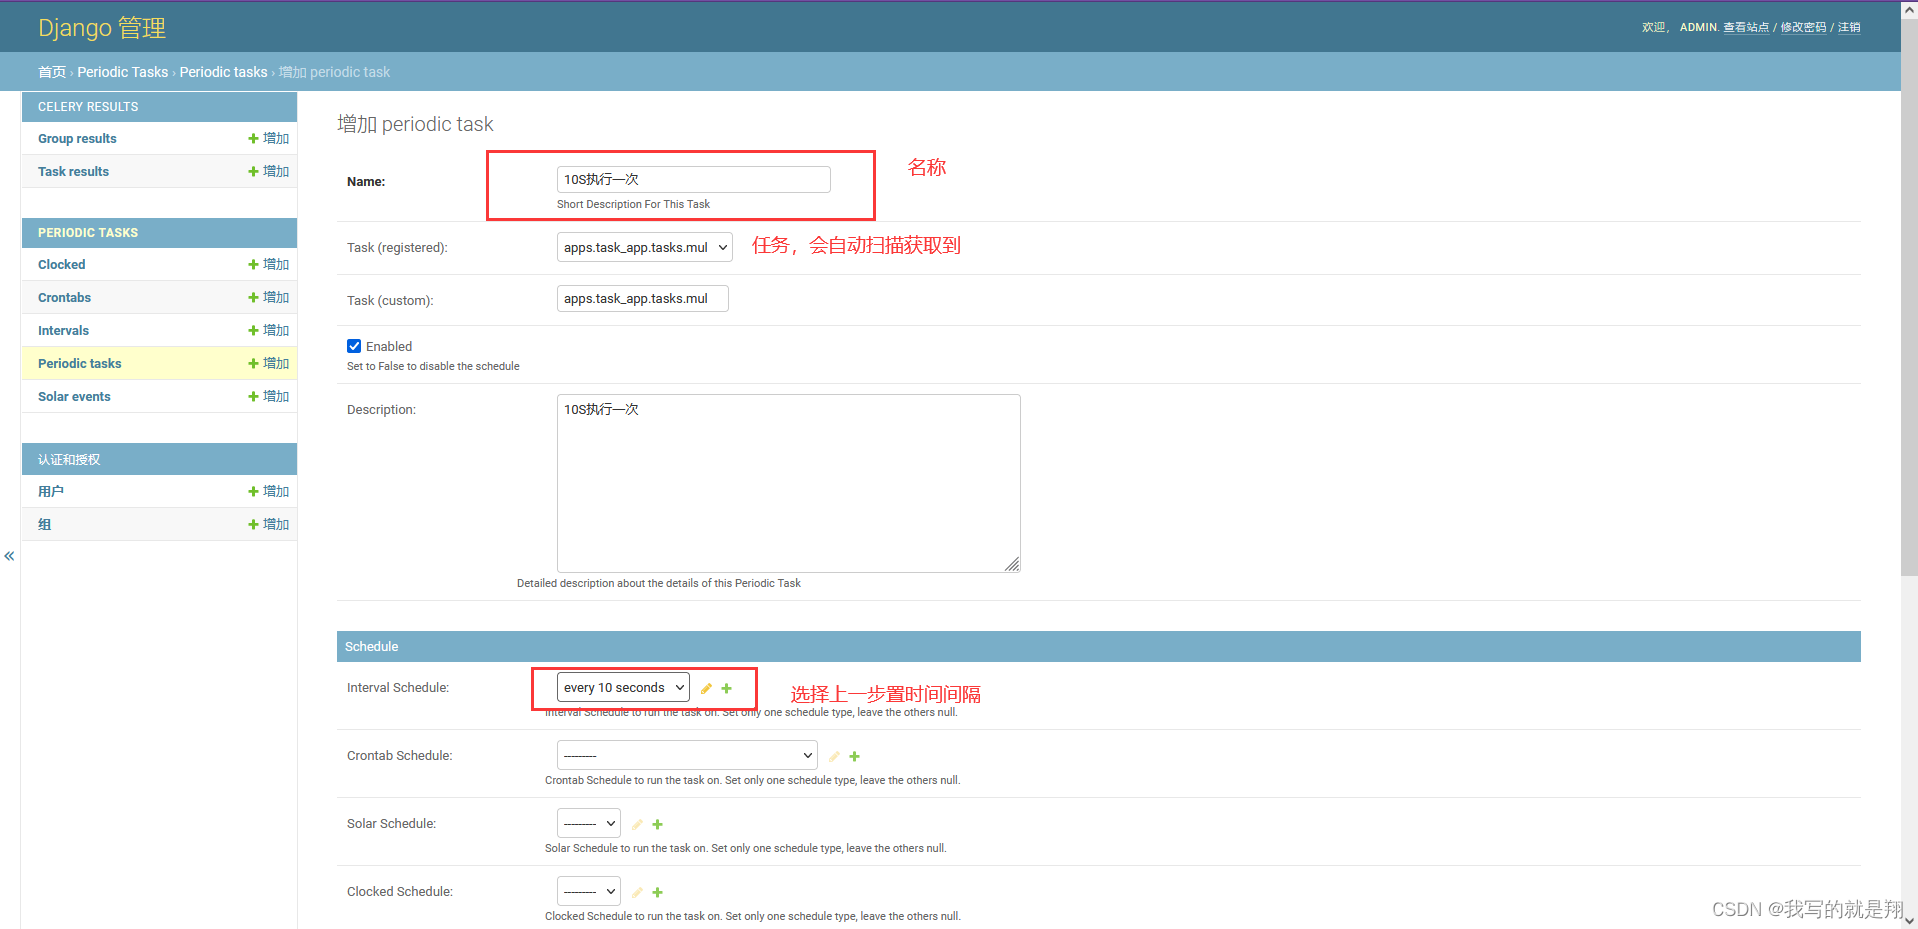This screenshot has height=929, width=1918.
Task: Click Periodic Tasks app breadcrumb
Action: [123, 72]
